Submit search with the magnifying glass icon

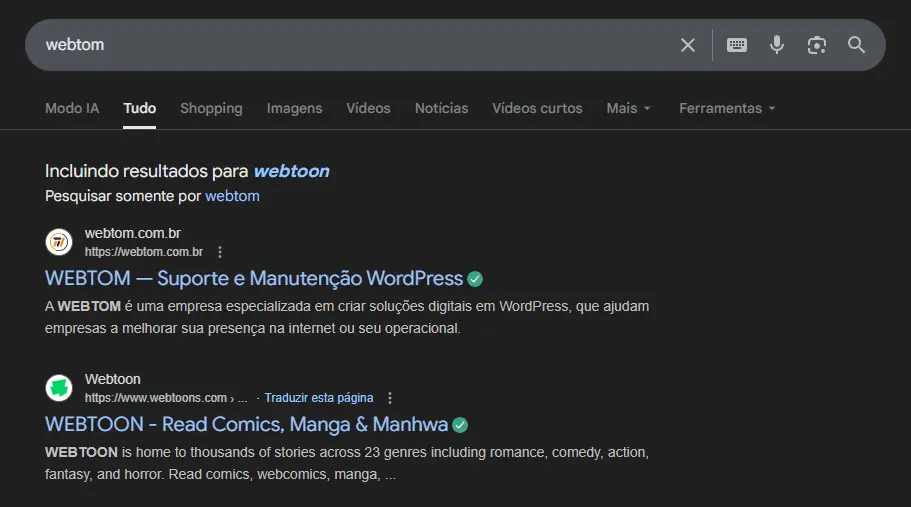tap(856, 45)
